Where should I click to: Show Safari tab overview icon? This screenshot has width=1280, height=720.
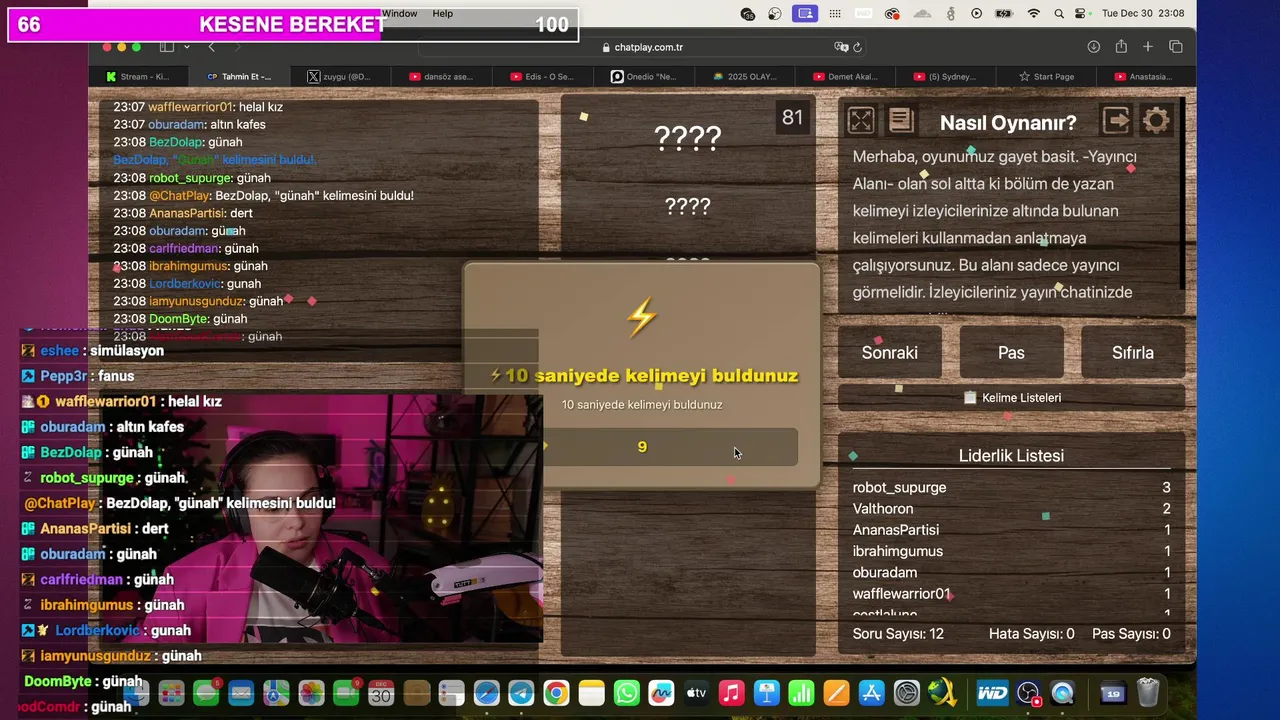coord(1176,47)
